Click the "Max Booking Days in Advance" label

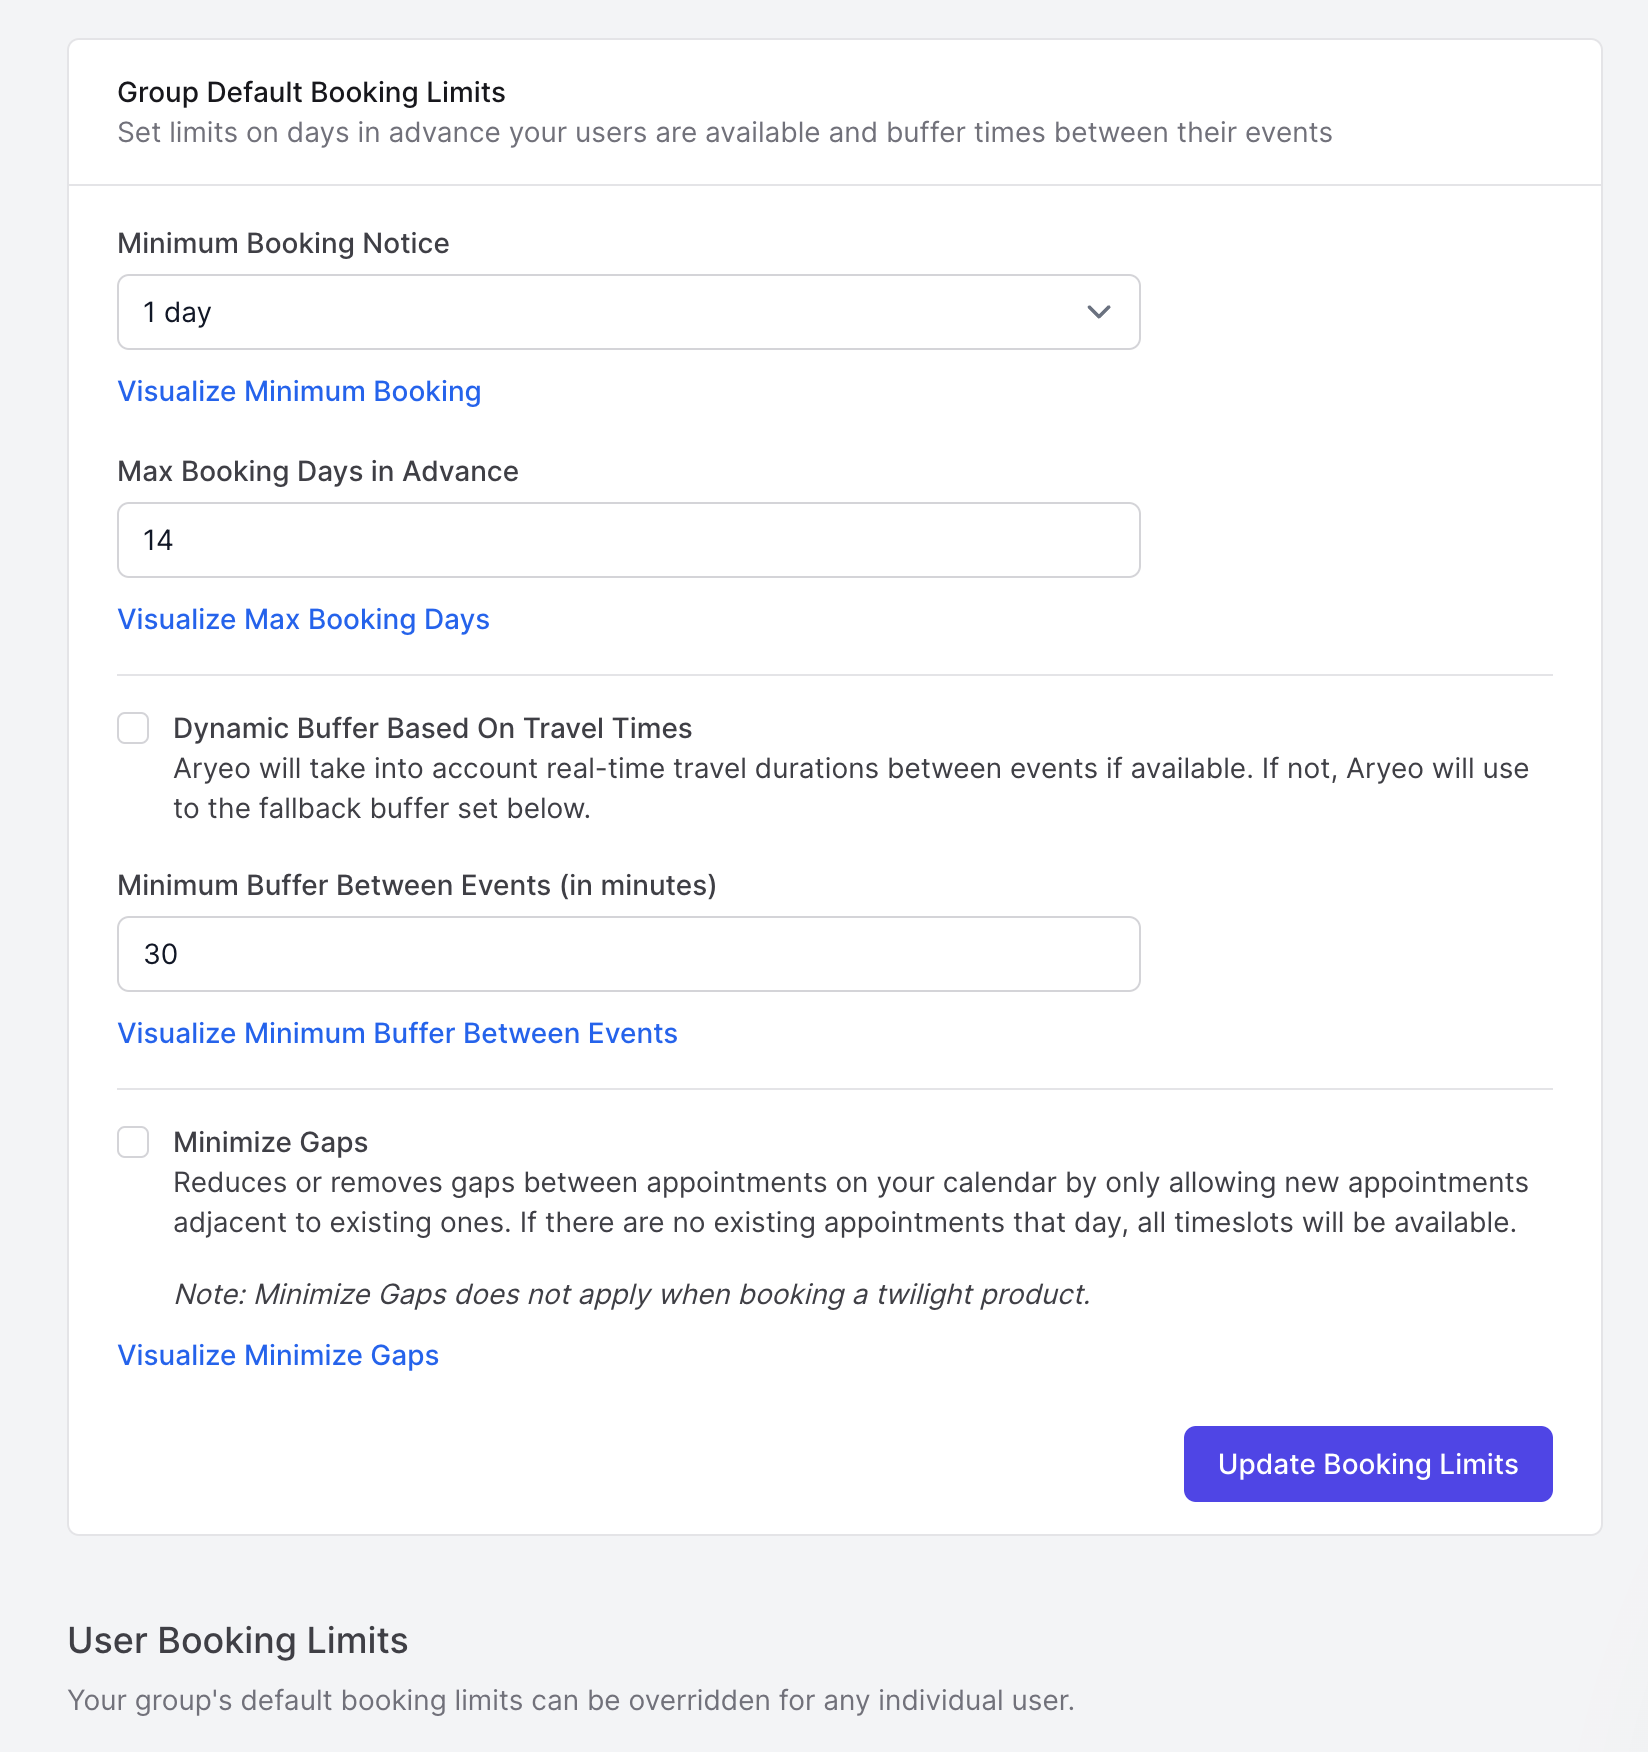coord(318,471)
